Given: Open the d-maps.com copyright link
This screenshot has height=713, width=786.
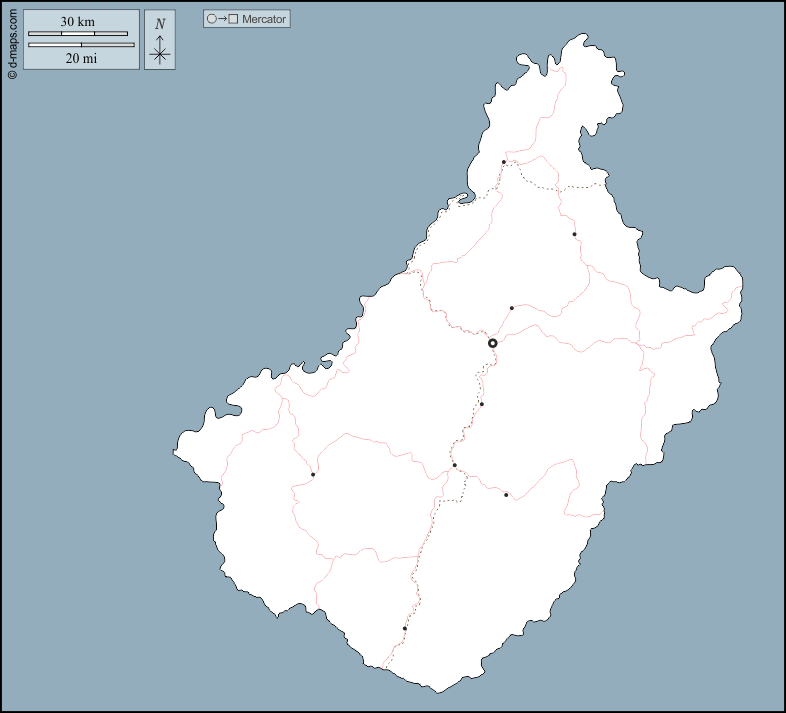Looking at the screenshot, I should (x=11, y=40).
